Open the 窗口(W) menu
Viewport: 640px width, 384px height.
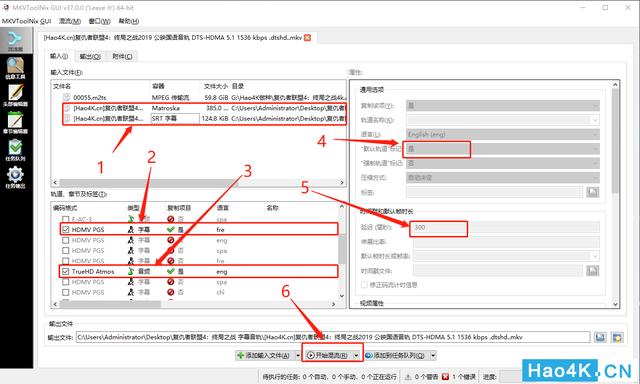coord(100,21)
